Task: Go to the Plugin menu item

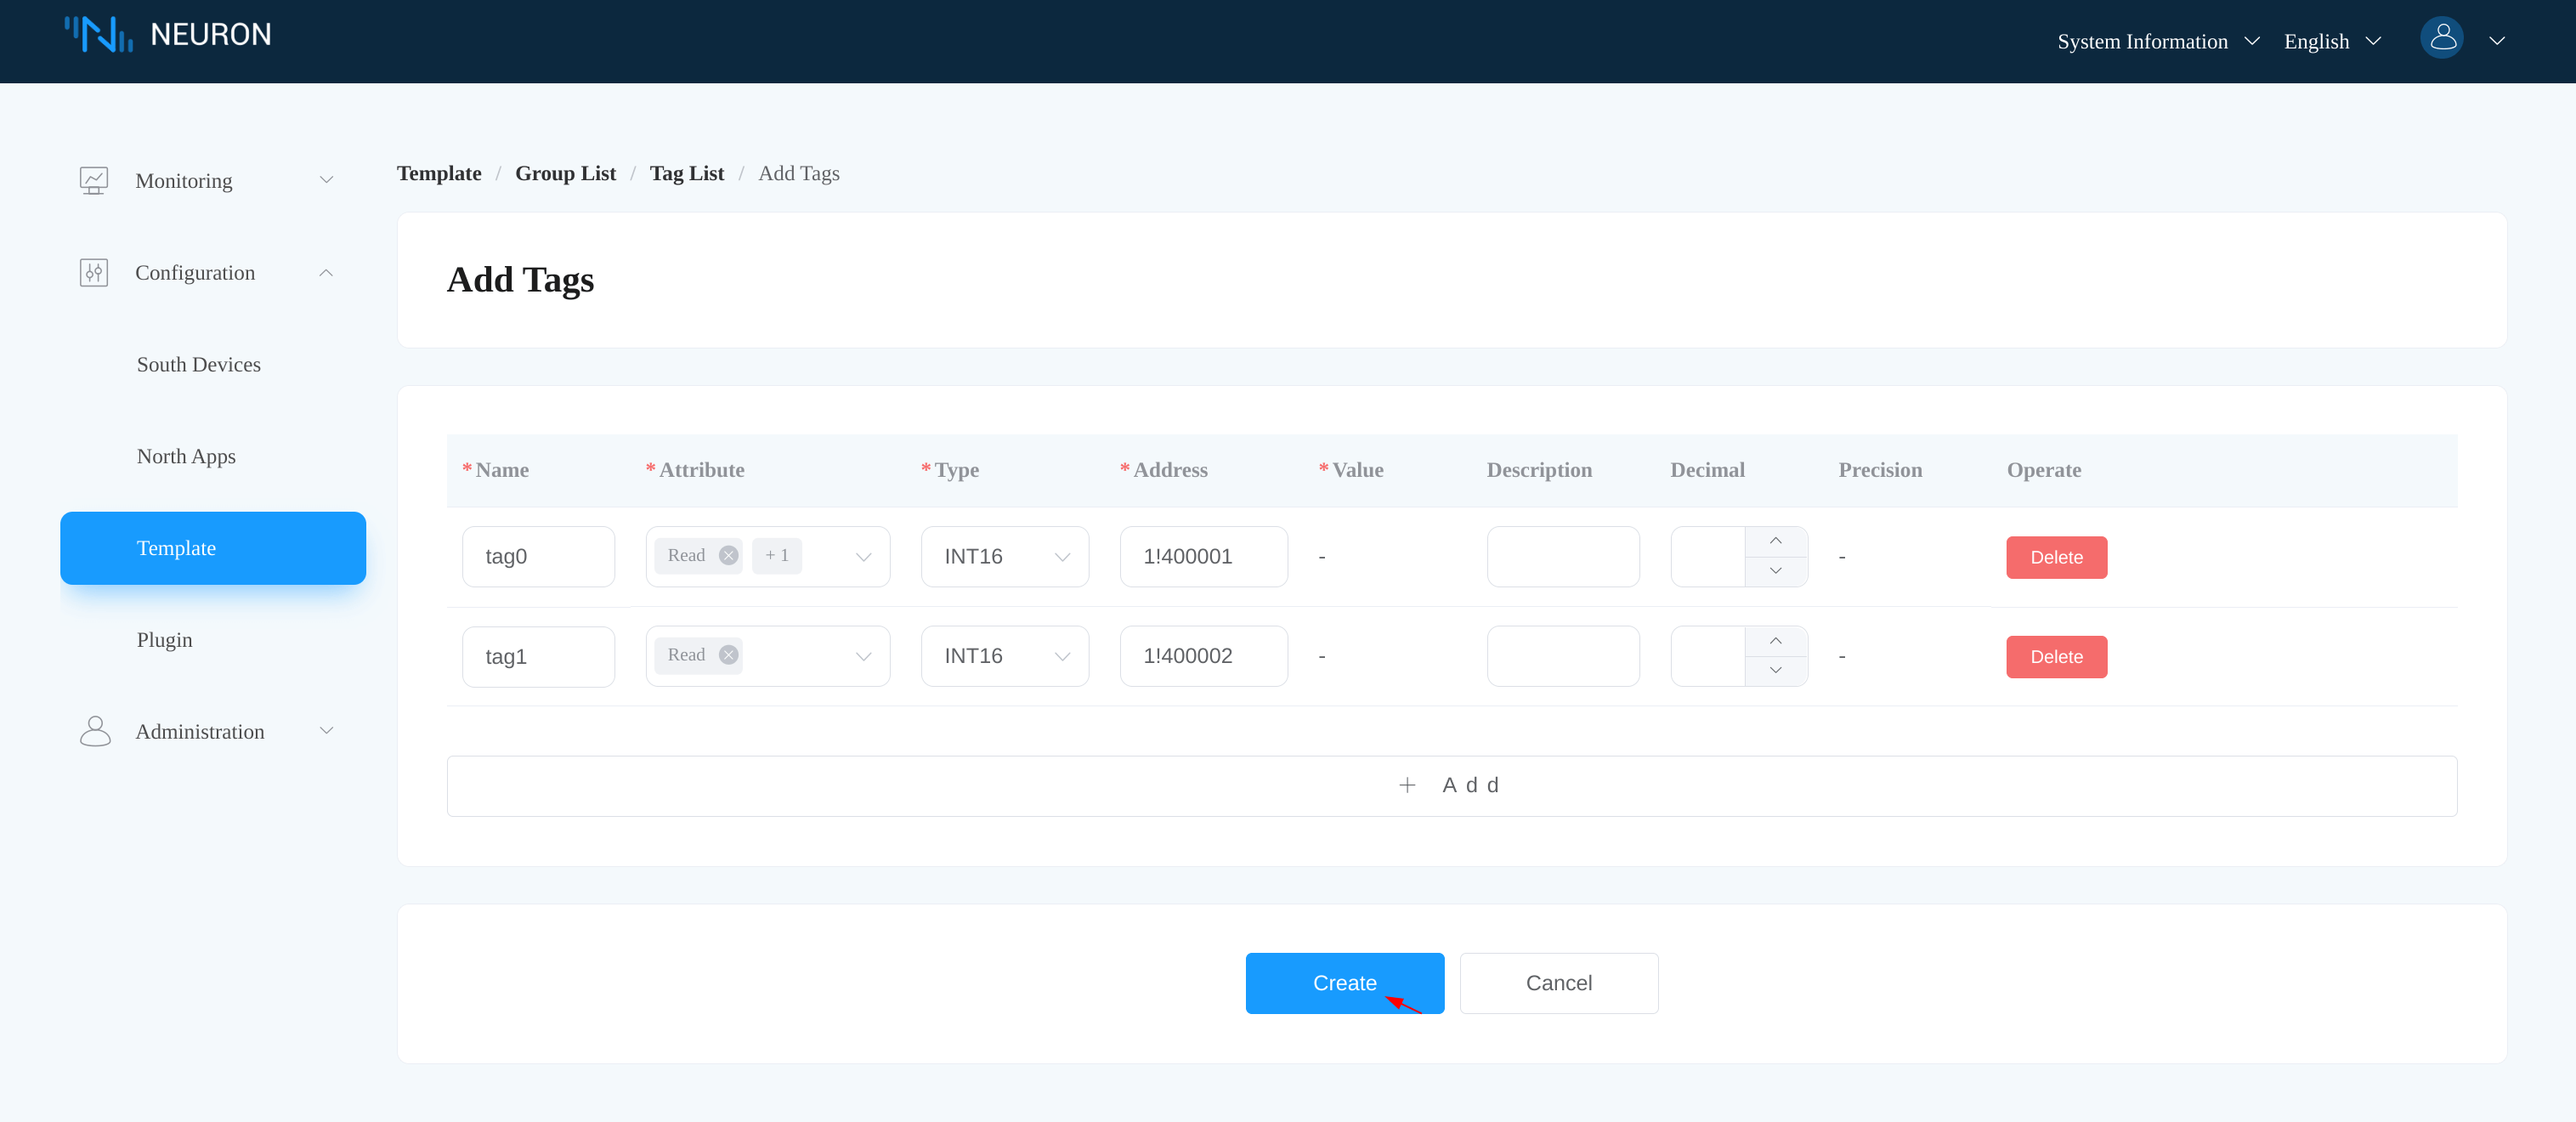Action: click(x=164, y=640)
